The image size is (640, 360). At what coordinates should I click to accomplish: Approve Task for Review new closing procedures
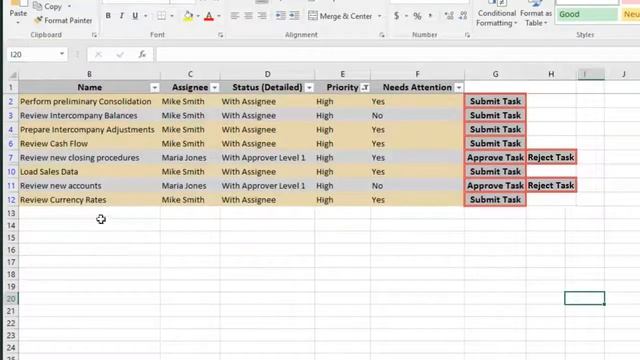click(495, 158)
